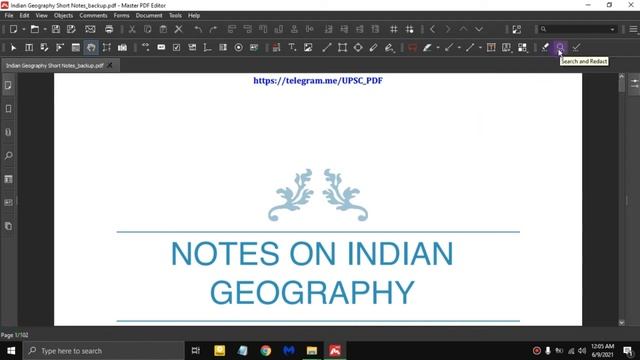Click the toolbar search field
Viewport: 640px width, 360px height.
[577, 29]
